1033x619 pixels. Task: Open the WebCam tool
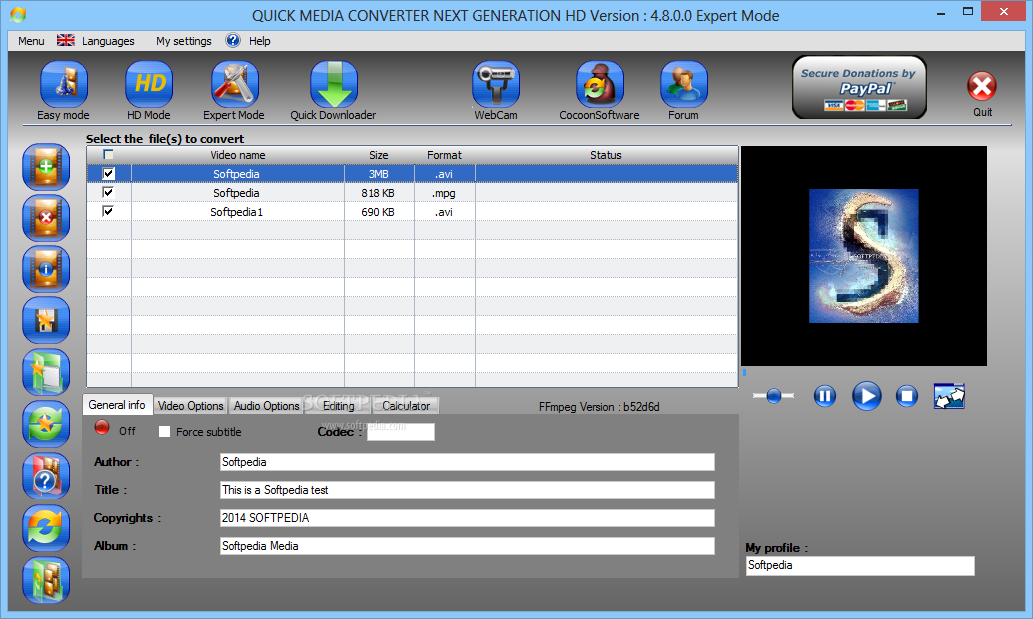tap(496, 84)
